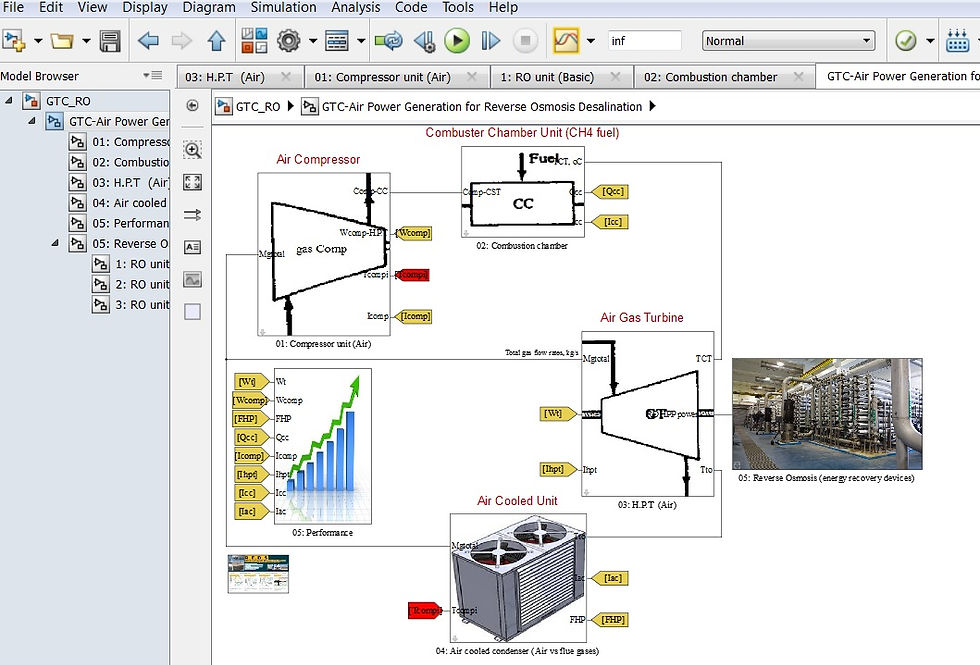Insert an Area box from the palette
This screenshot has height=665, width=980.
pyautogui.click(x=192, y=312)
